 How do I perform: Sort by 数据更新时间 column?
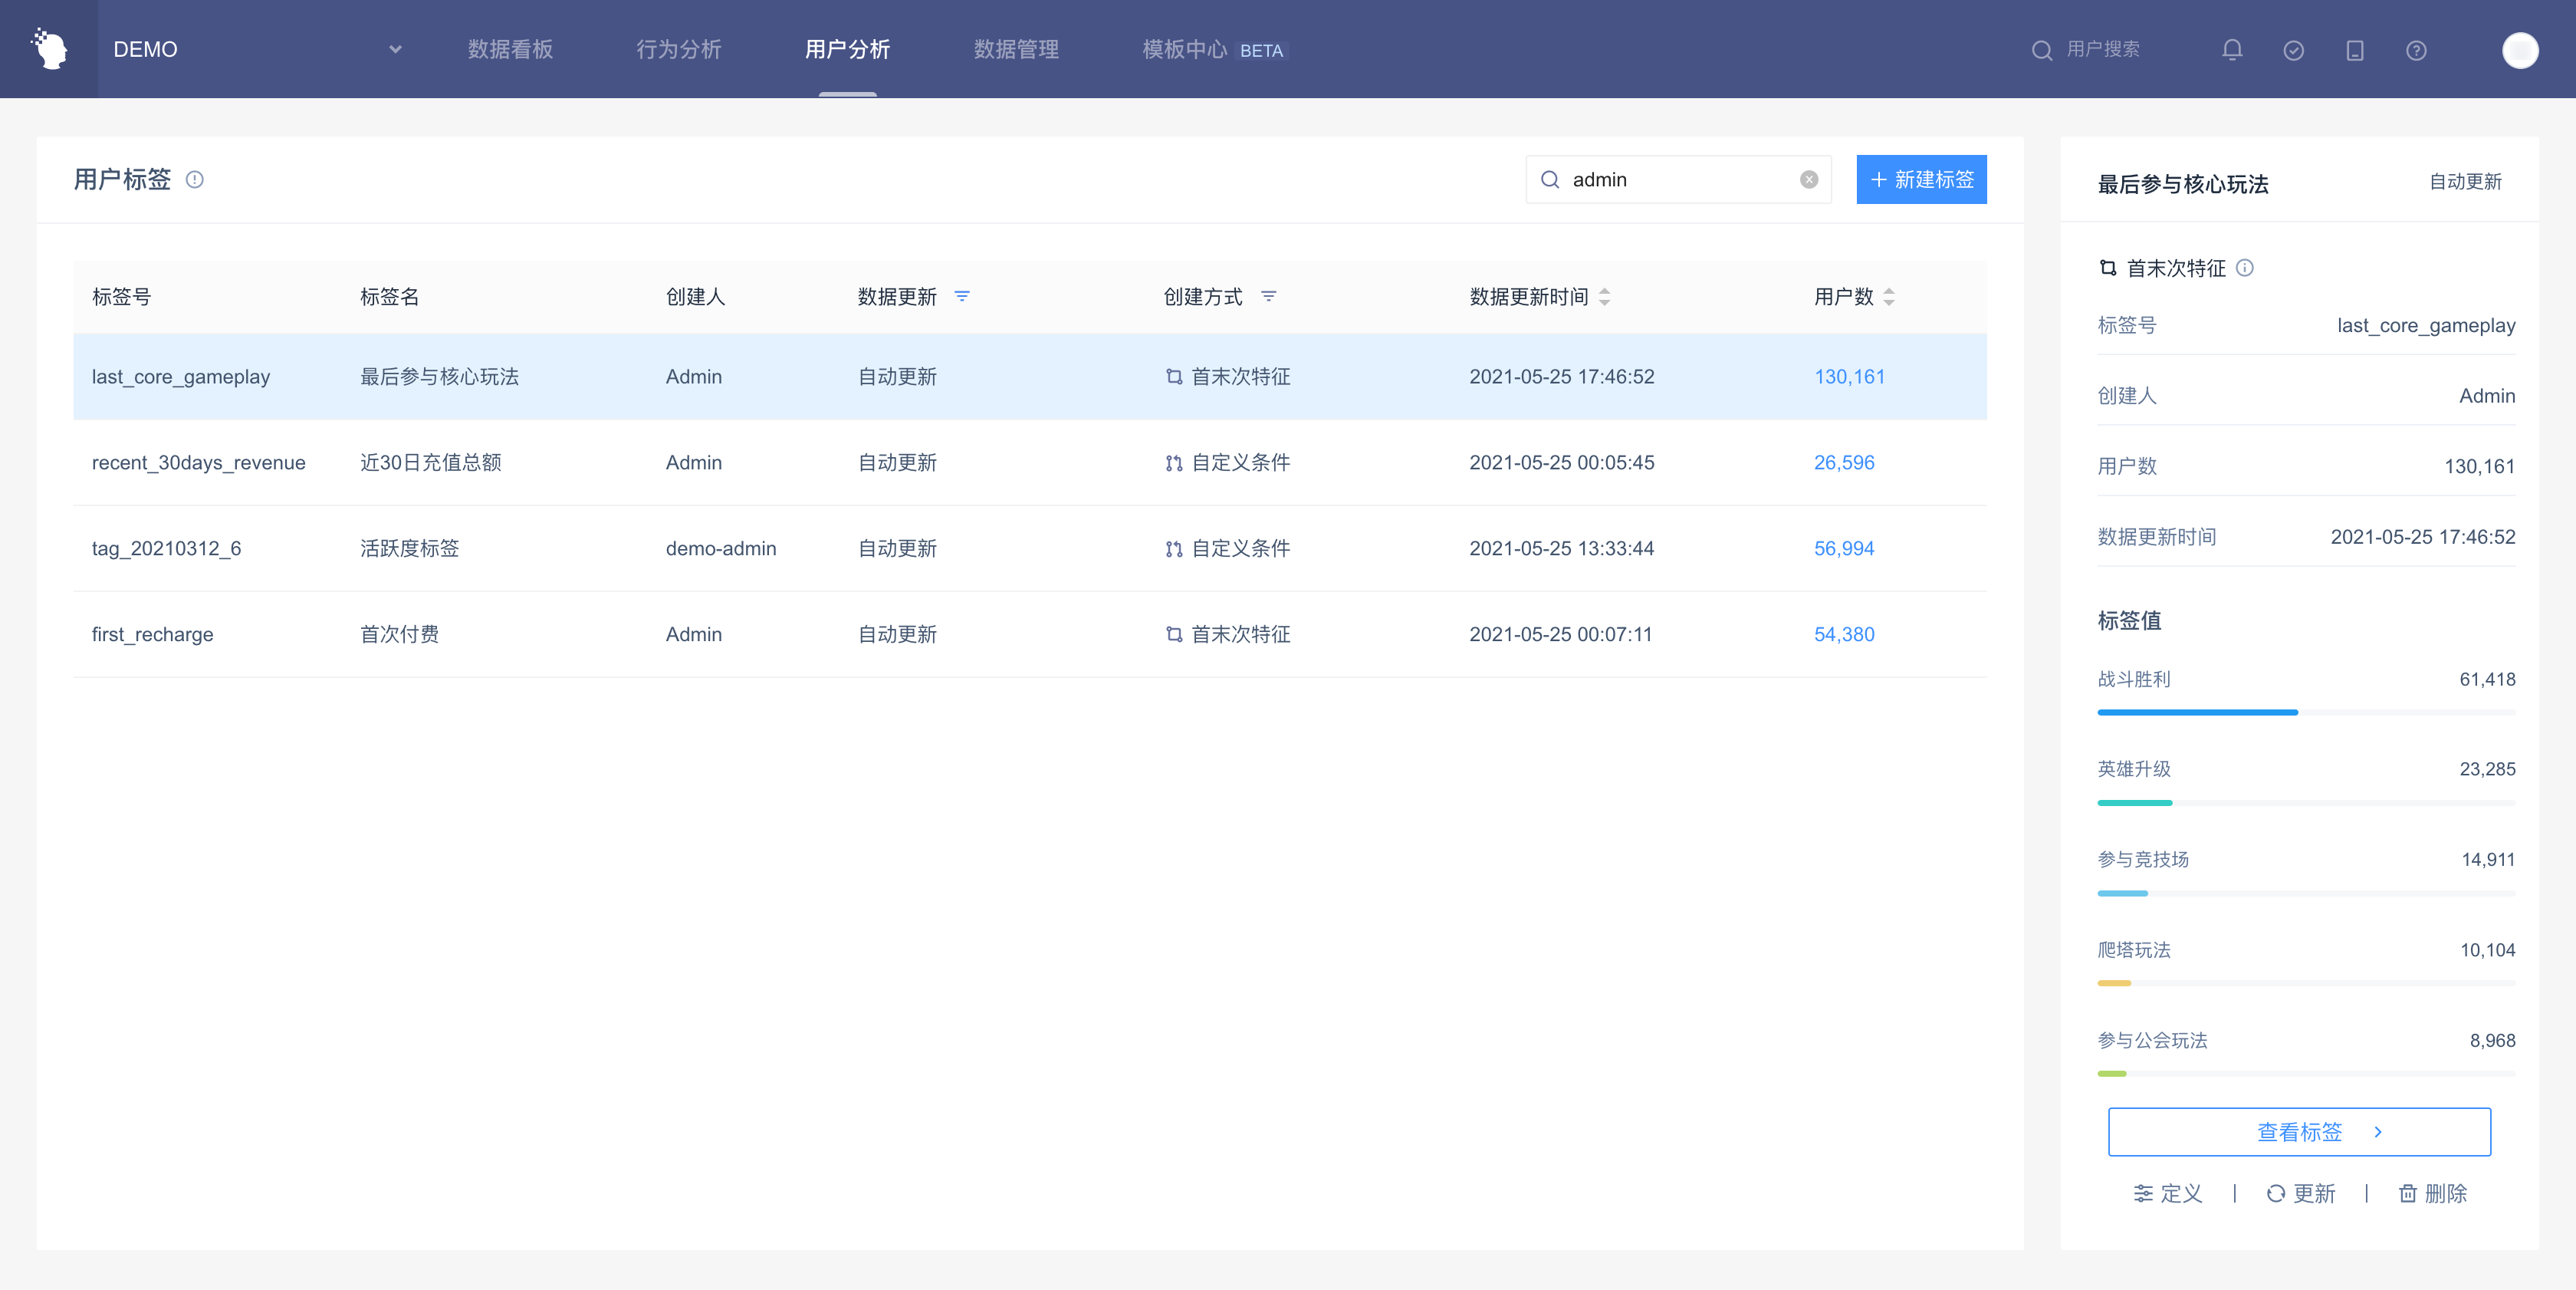click(x=1604, y=297)
